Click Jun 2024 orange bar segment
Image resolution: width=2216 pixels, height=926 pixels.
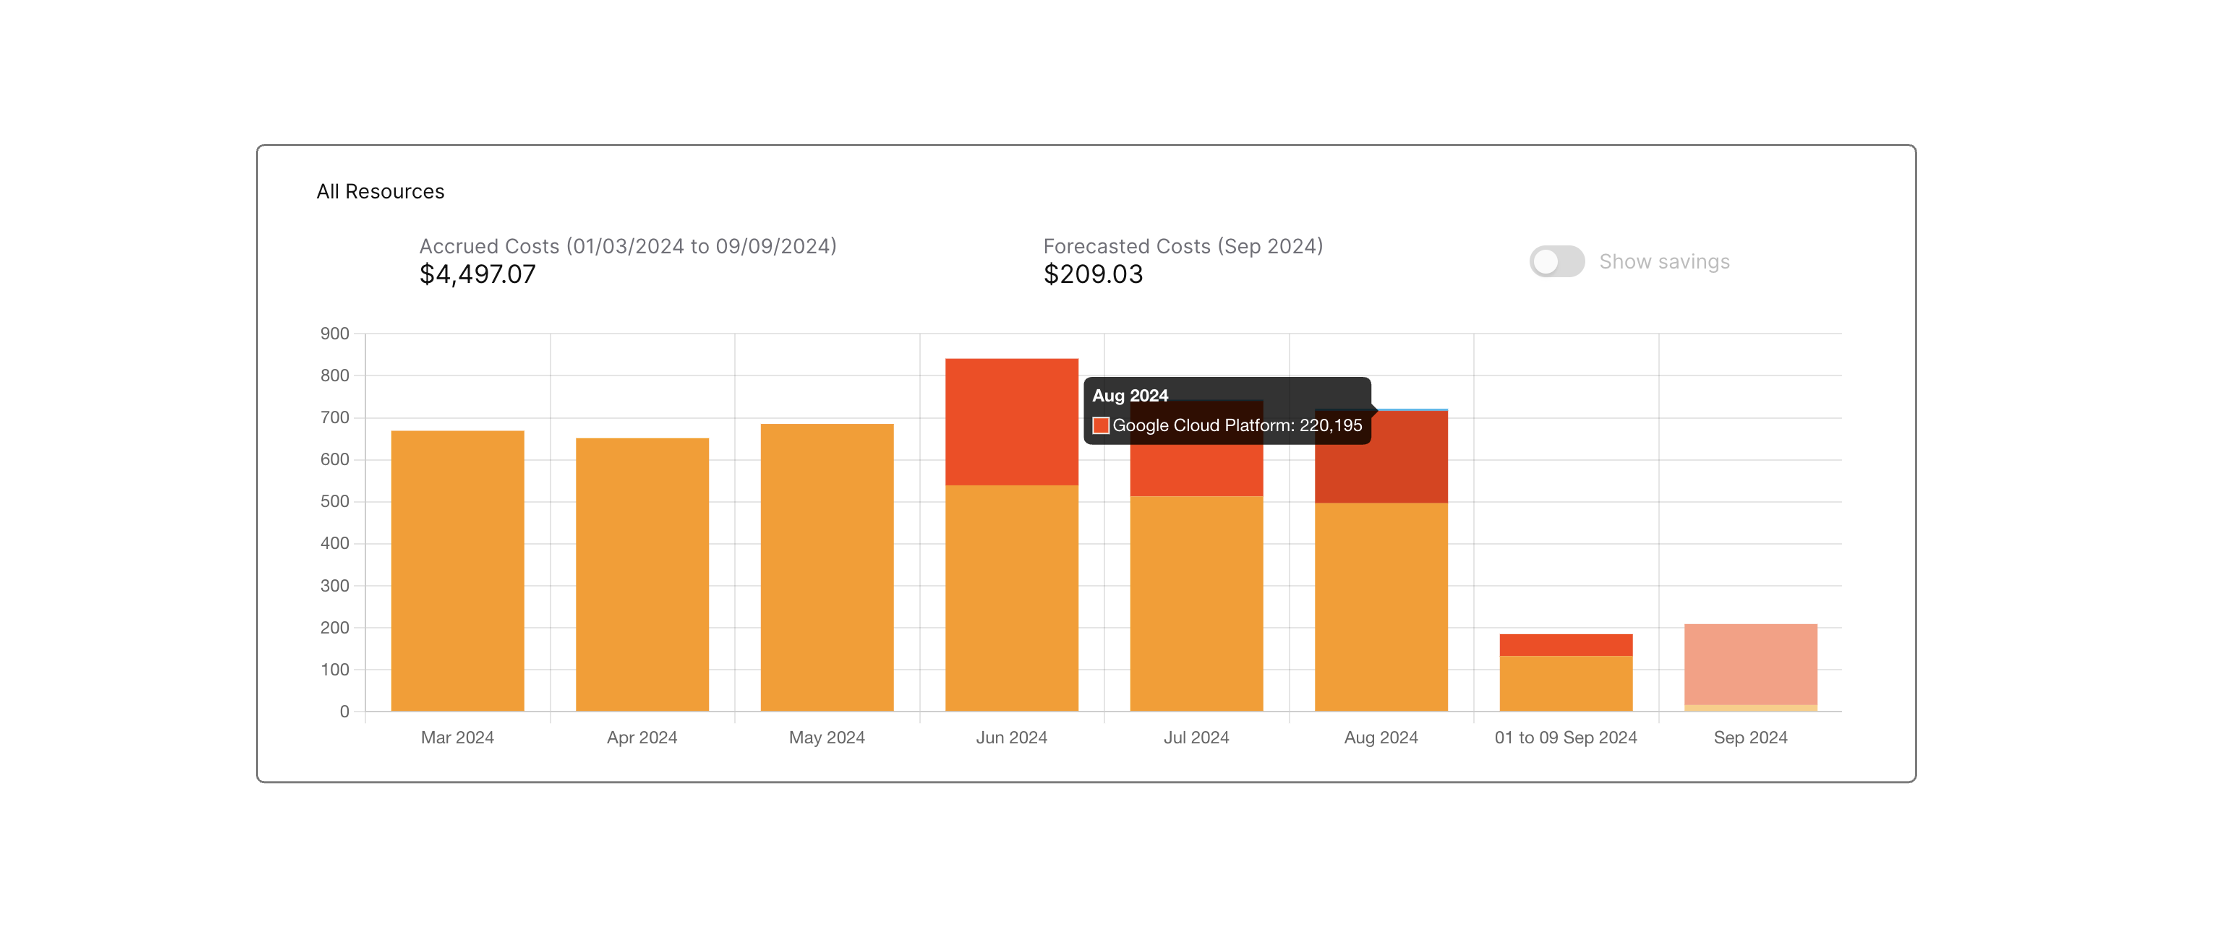(x=1011, y=599)
